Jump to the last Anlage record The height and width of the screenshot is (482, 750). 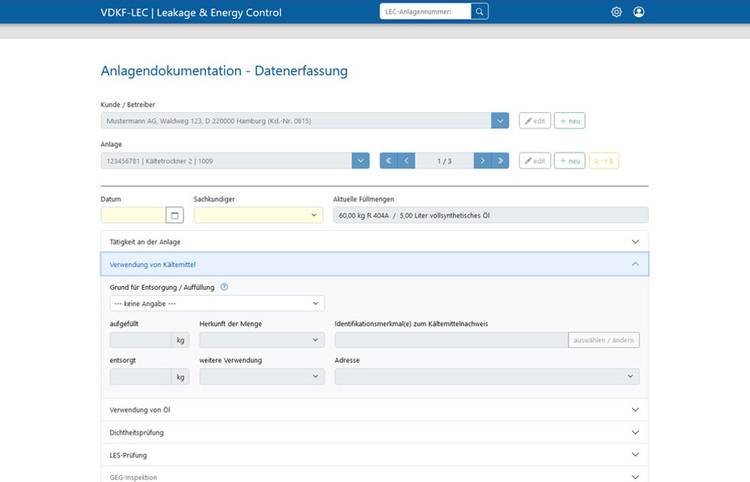500,160
